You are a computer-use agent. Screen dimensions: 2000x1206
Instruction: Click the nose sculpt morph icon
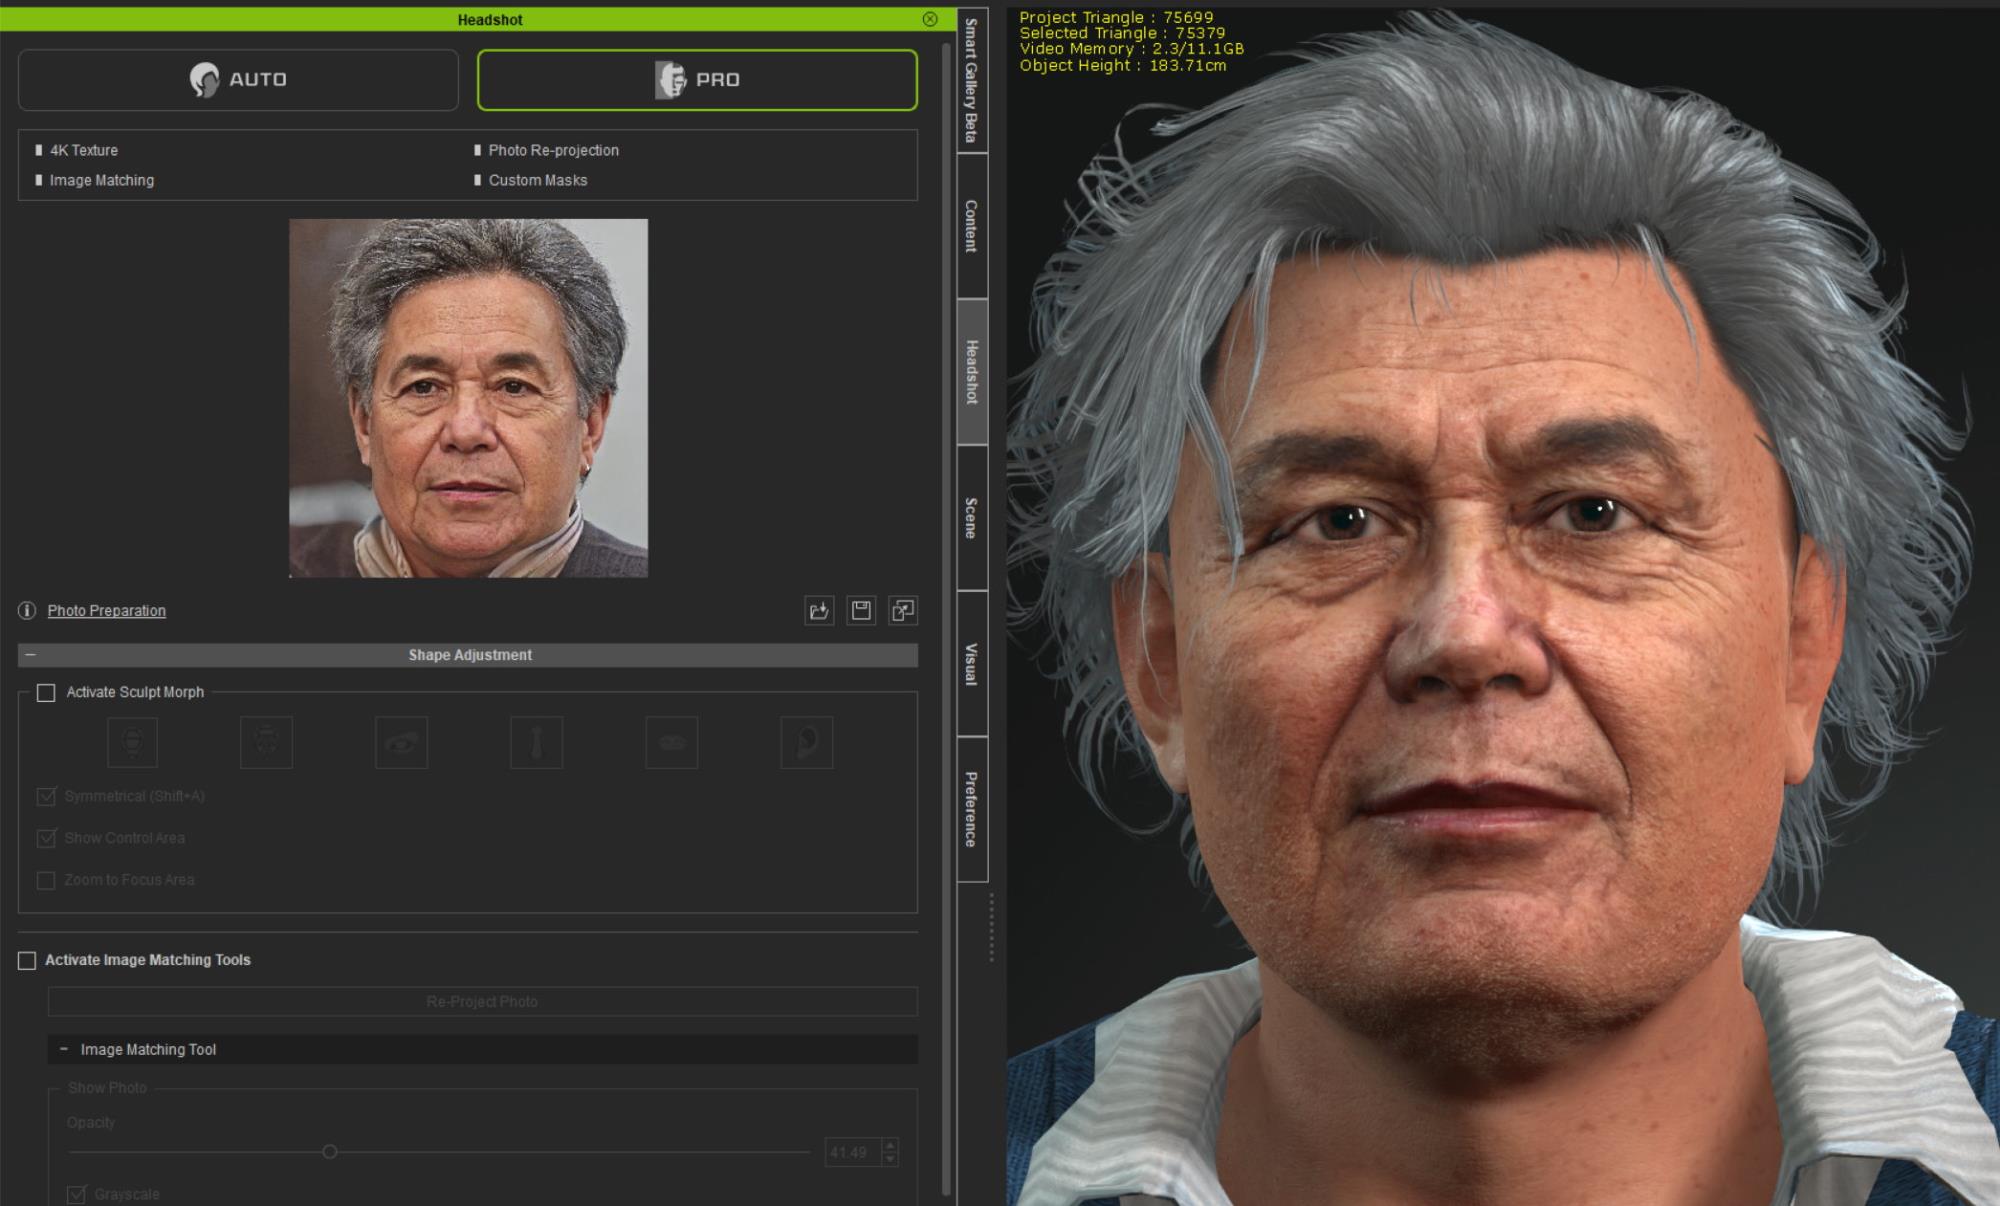[x=536, y=742]
